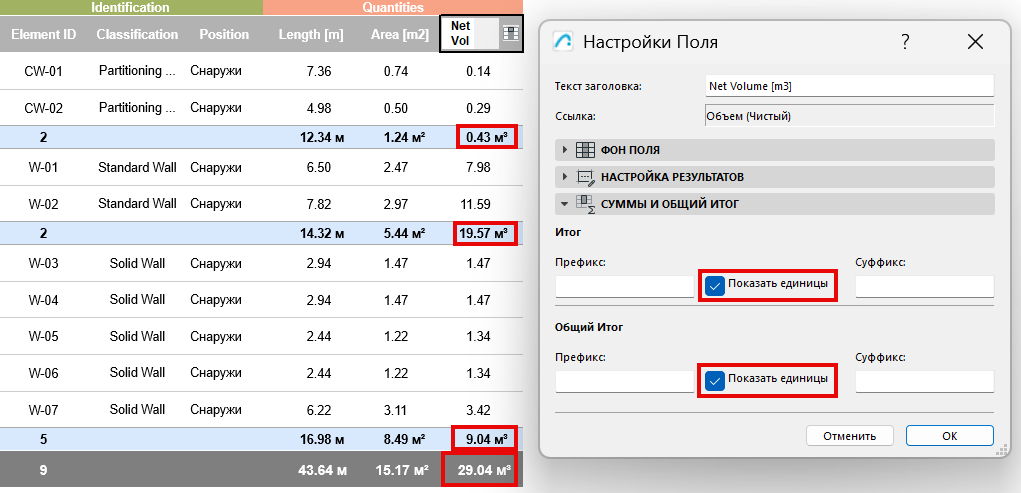Viewport: 1021px width, 493px height.
Task: Click the Префикс field under Итог
Action: pos(624,286)
